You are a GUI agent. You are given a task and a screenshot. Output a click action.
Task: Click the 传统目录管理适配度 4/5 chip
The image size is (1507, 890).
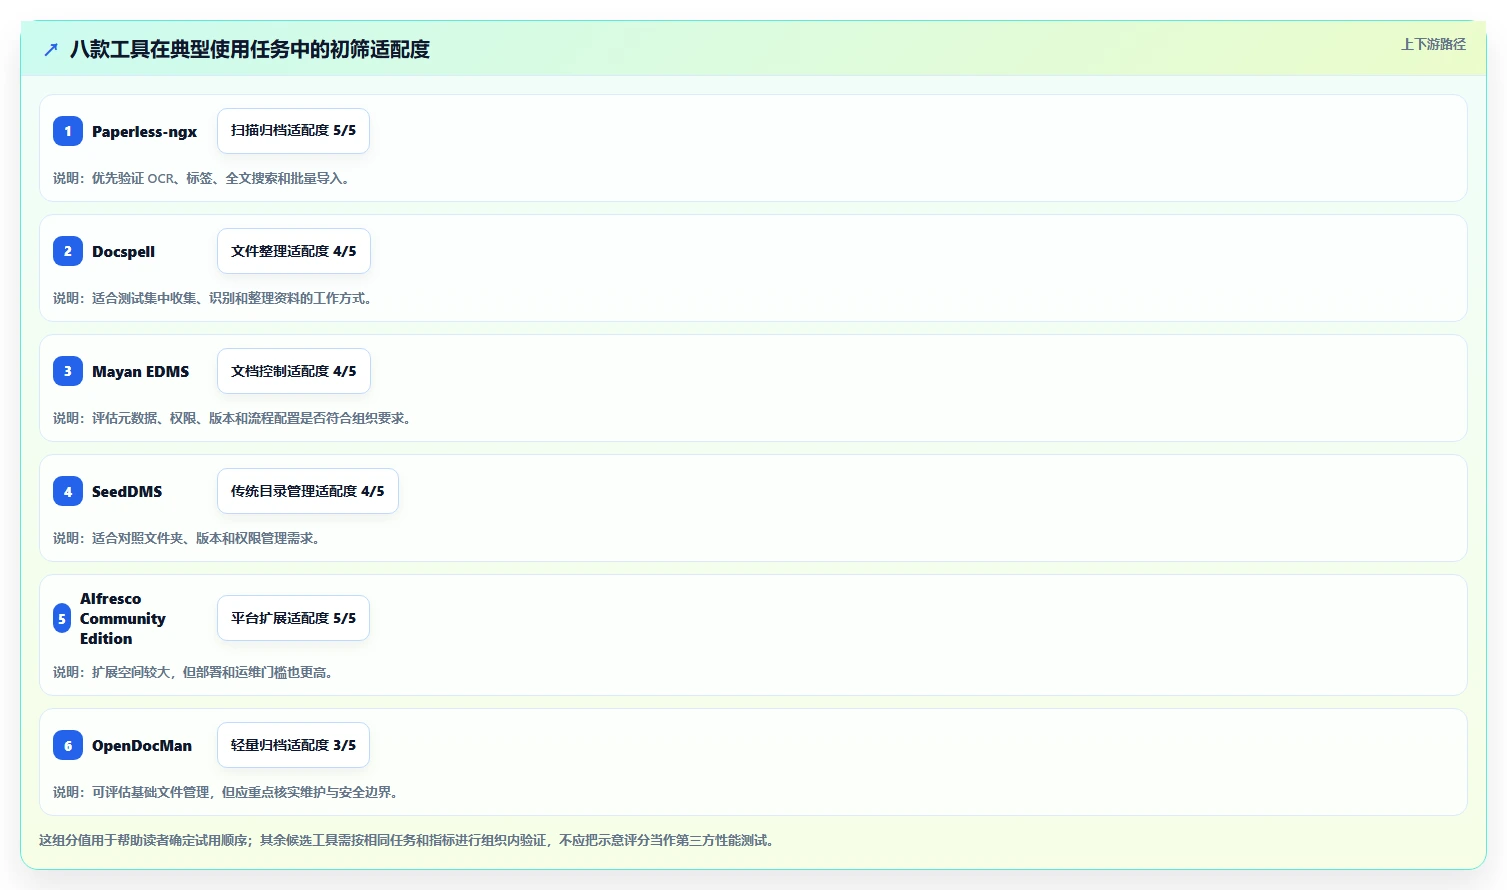pyautogui.click(x=307, y=491)
